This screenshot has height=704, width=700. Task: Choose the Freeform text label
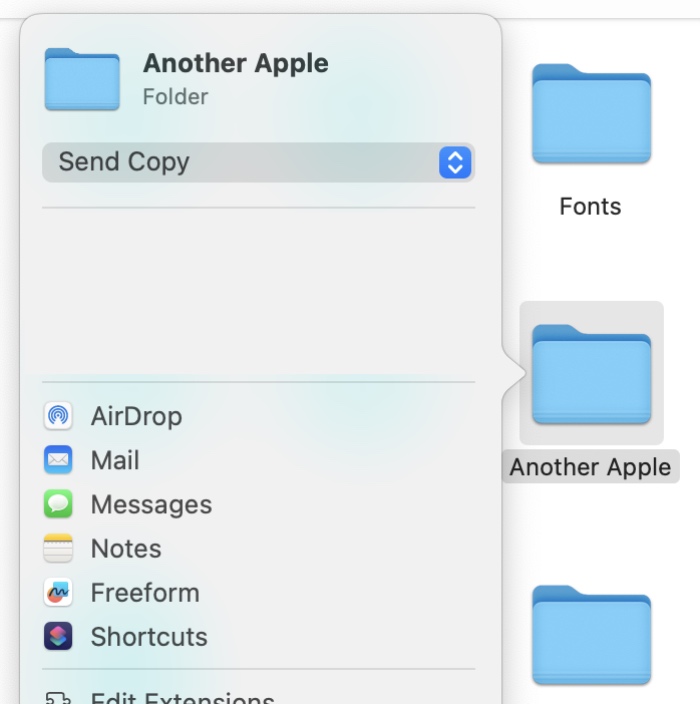coord(145,592)
